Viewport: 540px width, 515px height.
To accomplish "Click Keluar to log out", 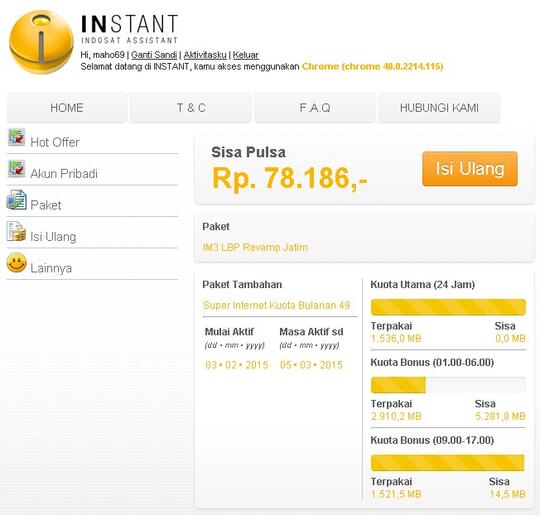I will [246, 55].
